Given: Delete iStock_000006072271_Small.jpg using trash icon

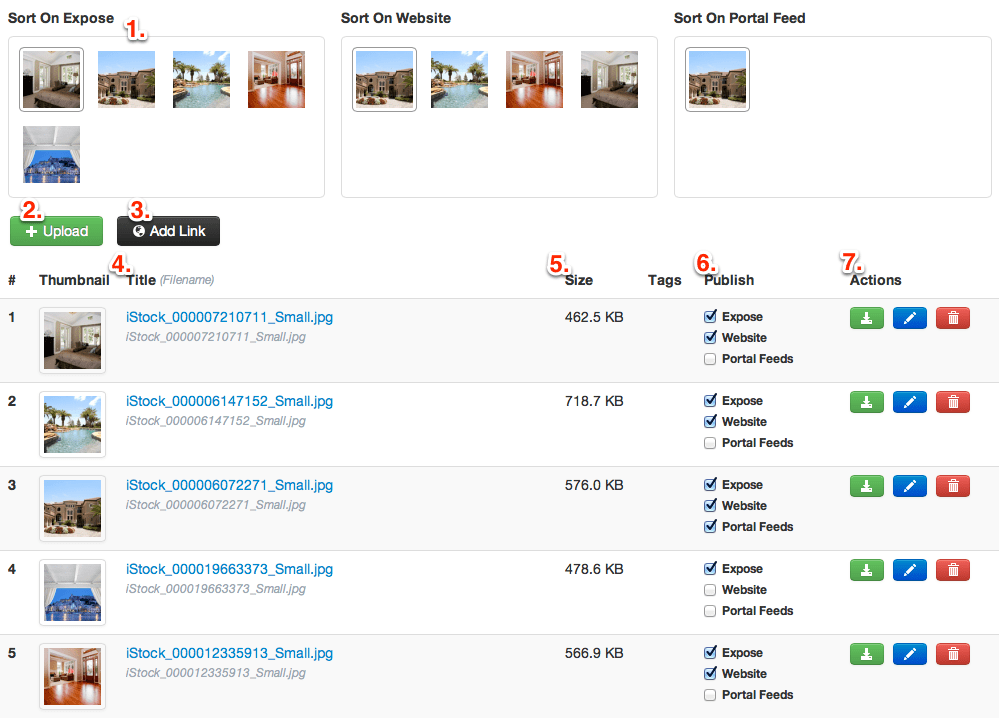Looking at the screenshot, I should [951, 485].
